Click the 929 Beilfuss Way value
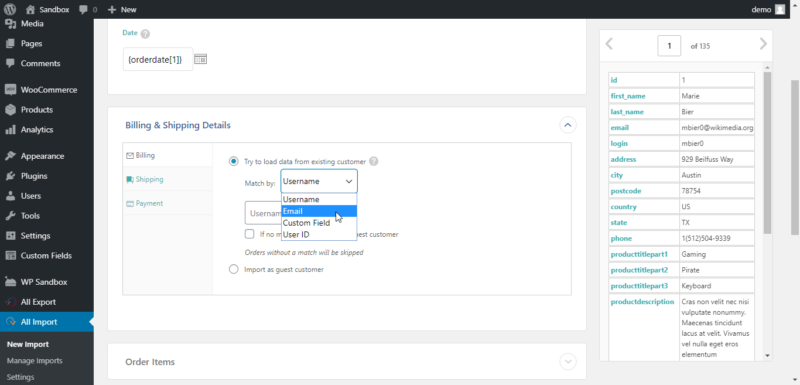 (x=707, y=159)
